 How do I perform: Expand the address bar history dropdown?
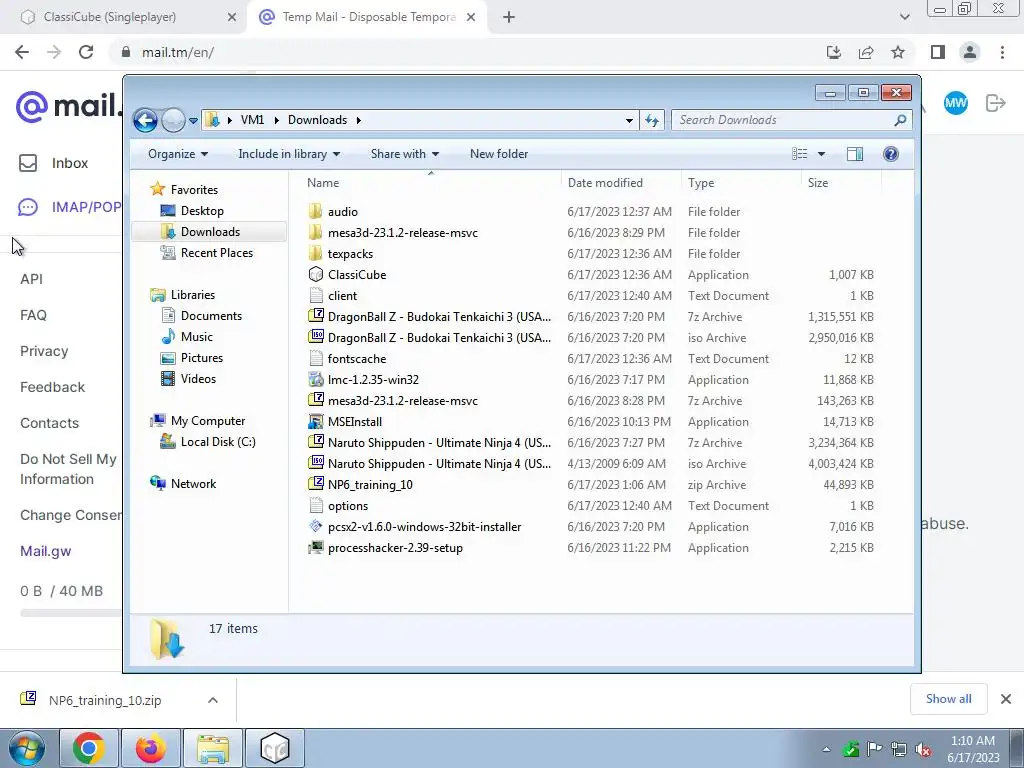pos(629,120)
